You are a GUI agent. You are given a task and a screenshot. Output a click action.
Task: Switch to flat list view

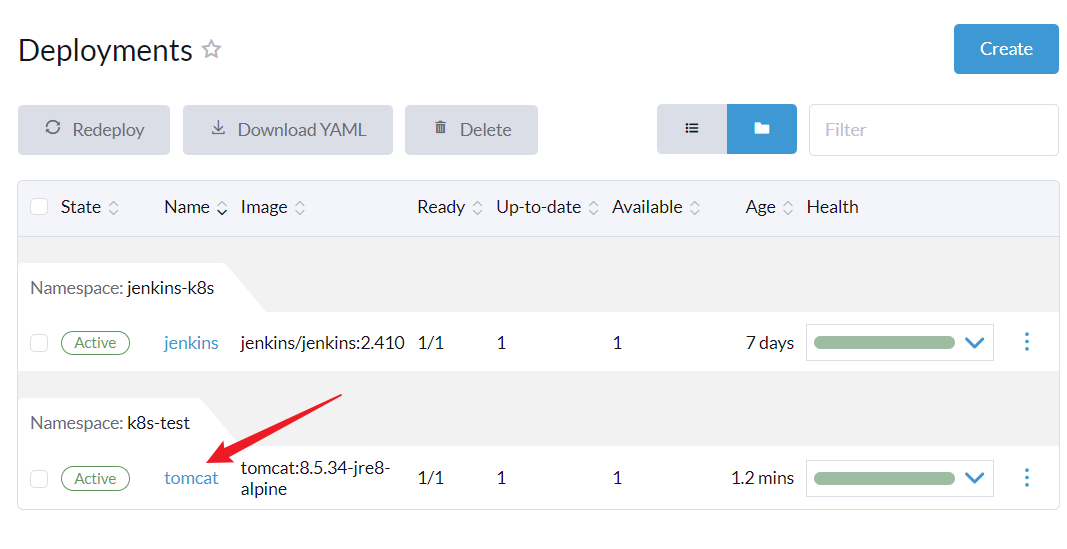point(691,129)
